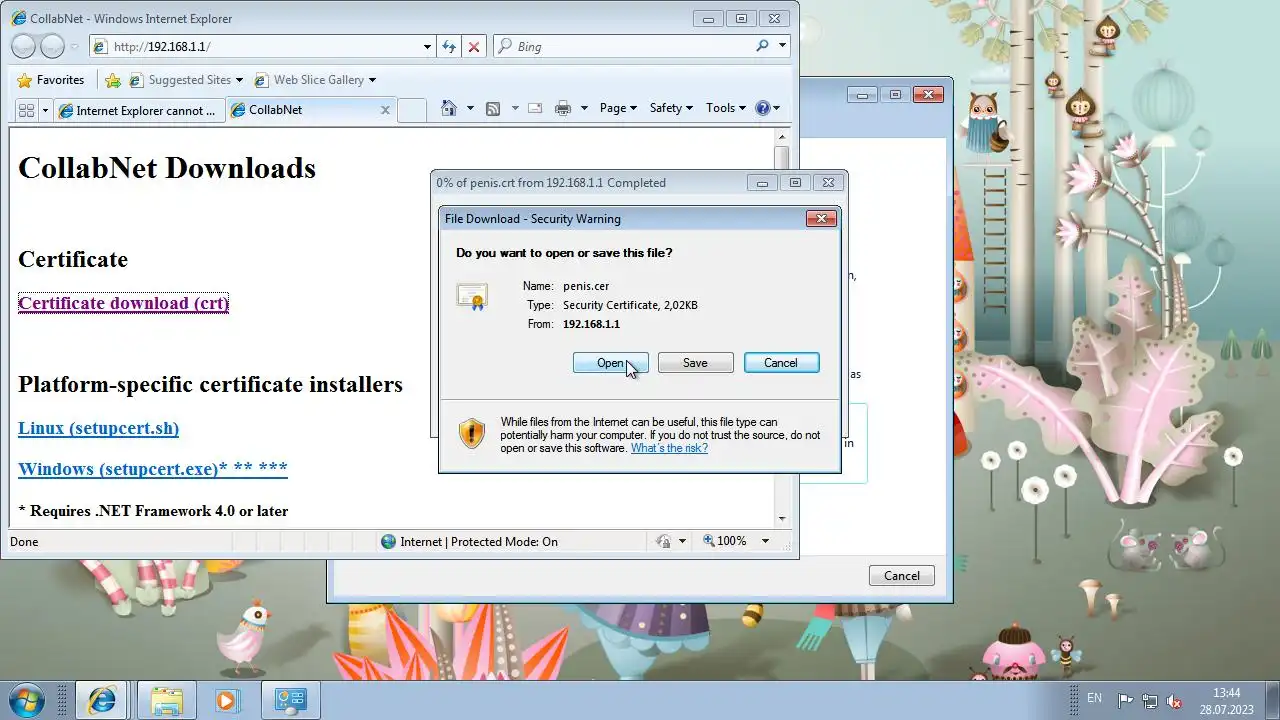This screenshot has width=1280, height=720.
Task: Click the page scrollbar up arrow
Action: (x=782, y=137)
